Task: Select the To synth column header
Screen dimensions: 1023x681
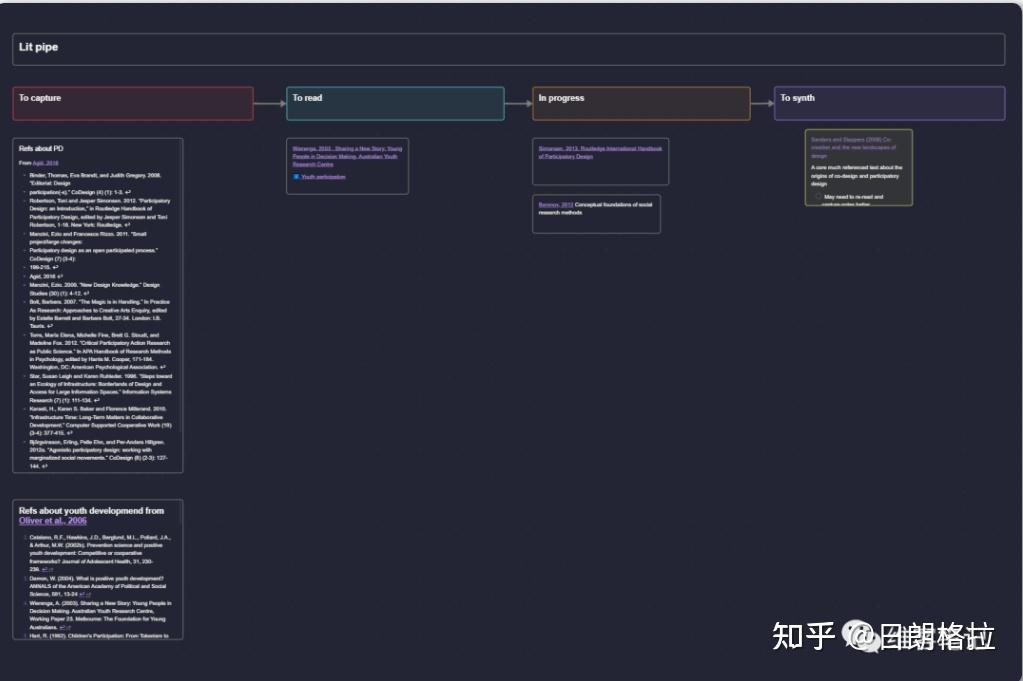Action: click(888, 102)
